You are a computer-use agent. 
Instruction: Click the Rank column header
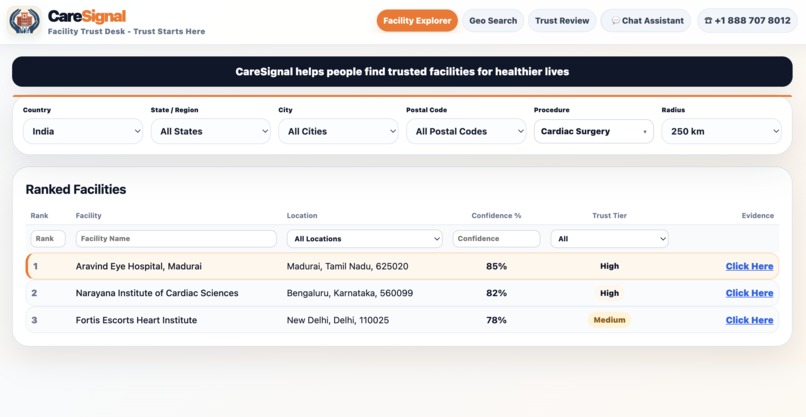tap(40, 215)
